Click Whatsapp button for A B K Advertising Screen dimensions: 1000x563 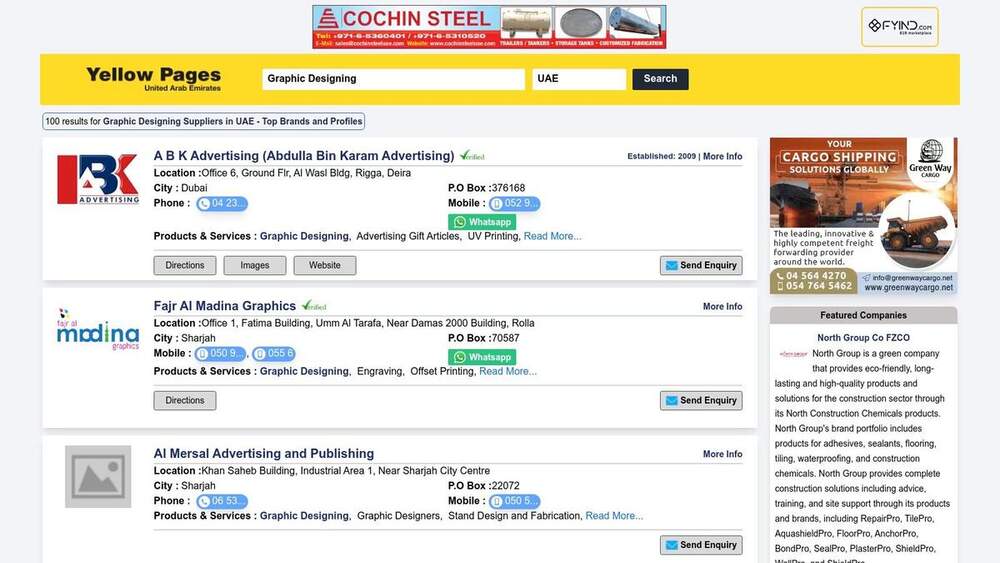(x=482, y=222)
